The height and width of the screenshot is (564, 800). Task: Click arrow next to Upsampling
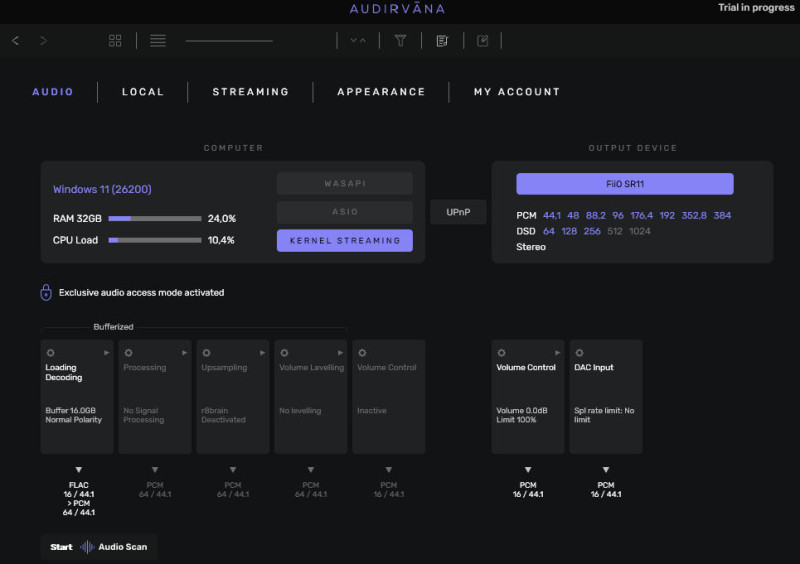[x=262, y=353]
